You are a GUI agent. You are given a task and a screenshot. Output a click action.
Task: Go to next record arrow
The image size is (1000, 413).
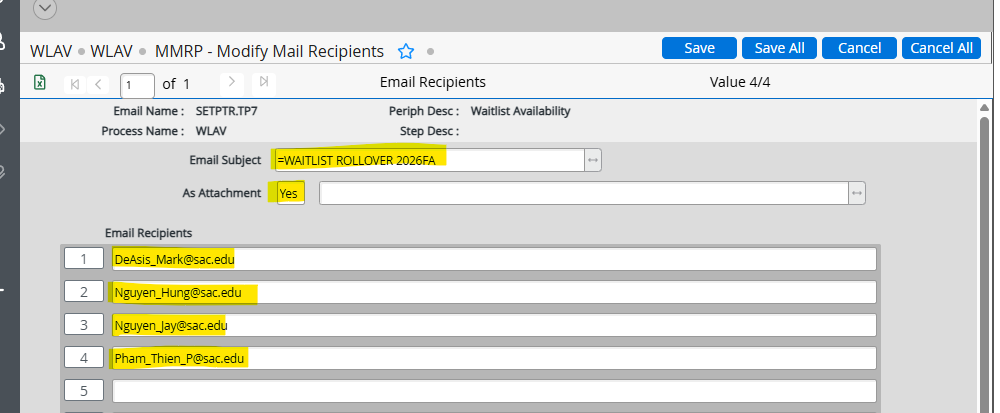click(x=232, y=82)
